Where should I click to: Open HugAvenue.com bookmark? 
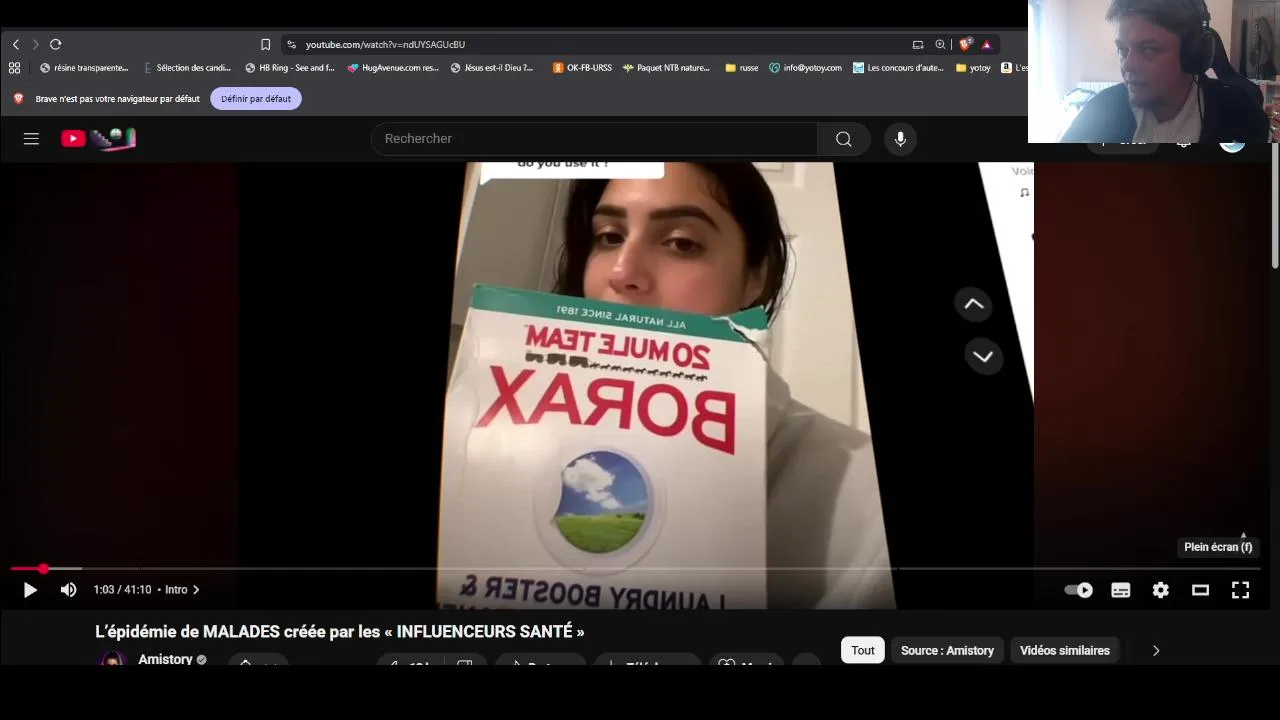tap(393, 68)
